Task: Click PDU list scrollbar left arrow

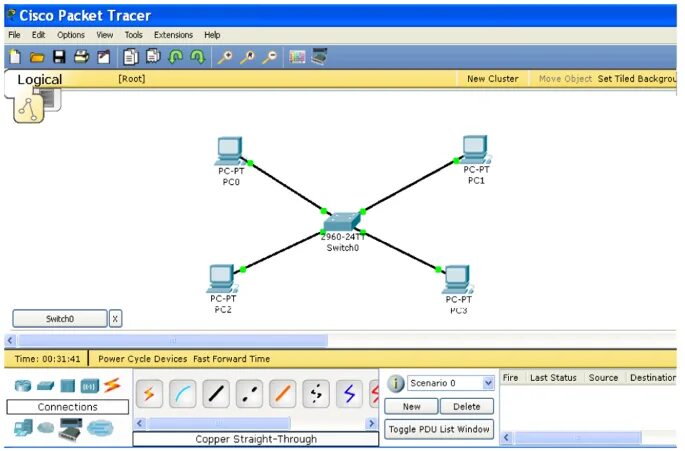Action: pyautogui.click(x=506, y=437)
